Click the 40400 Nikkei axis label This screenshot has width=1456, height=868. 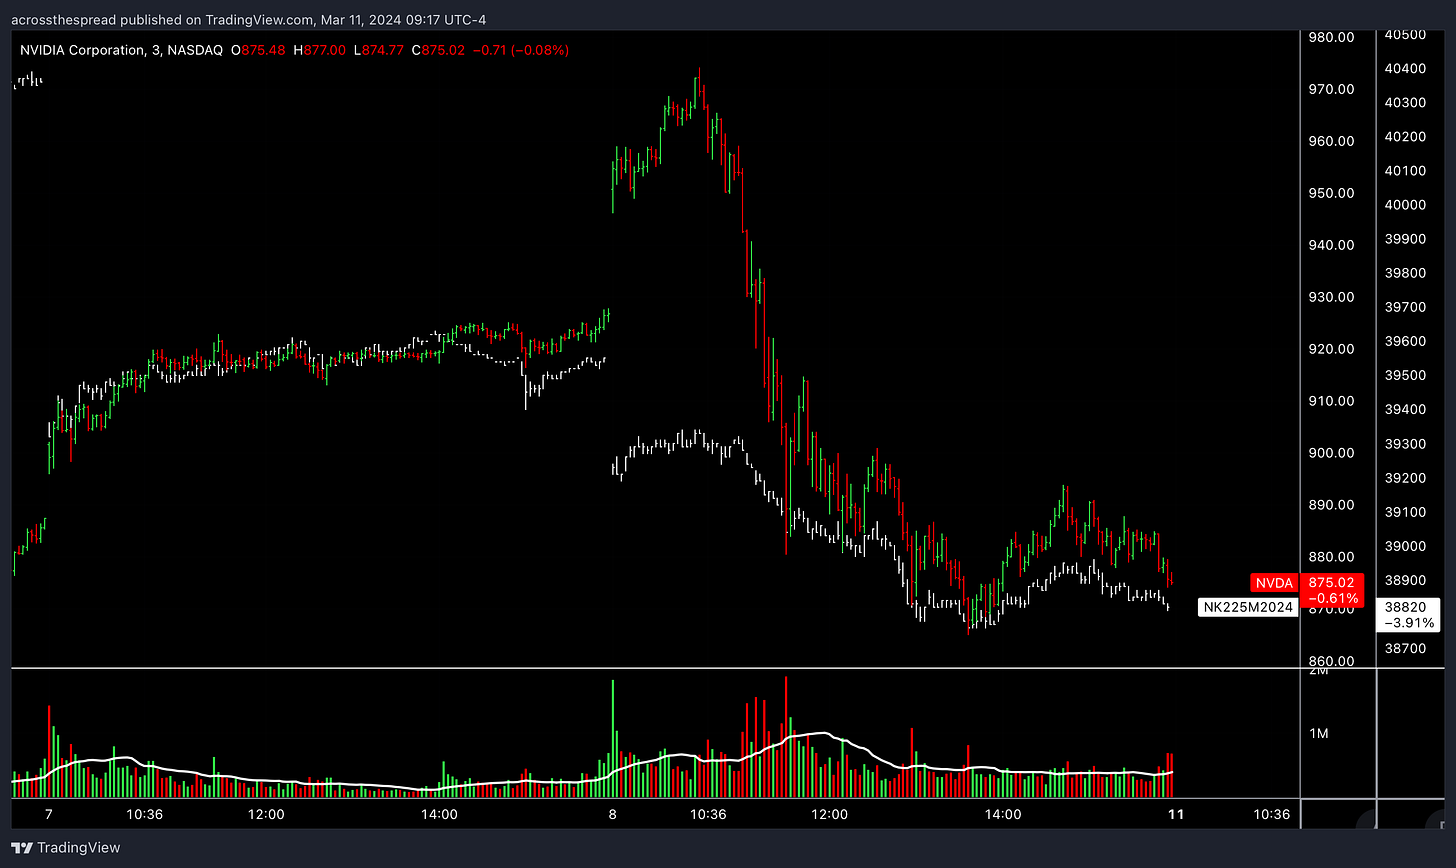[x=1405, y=69]
